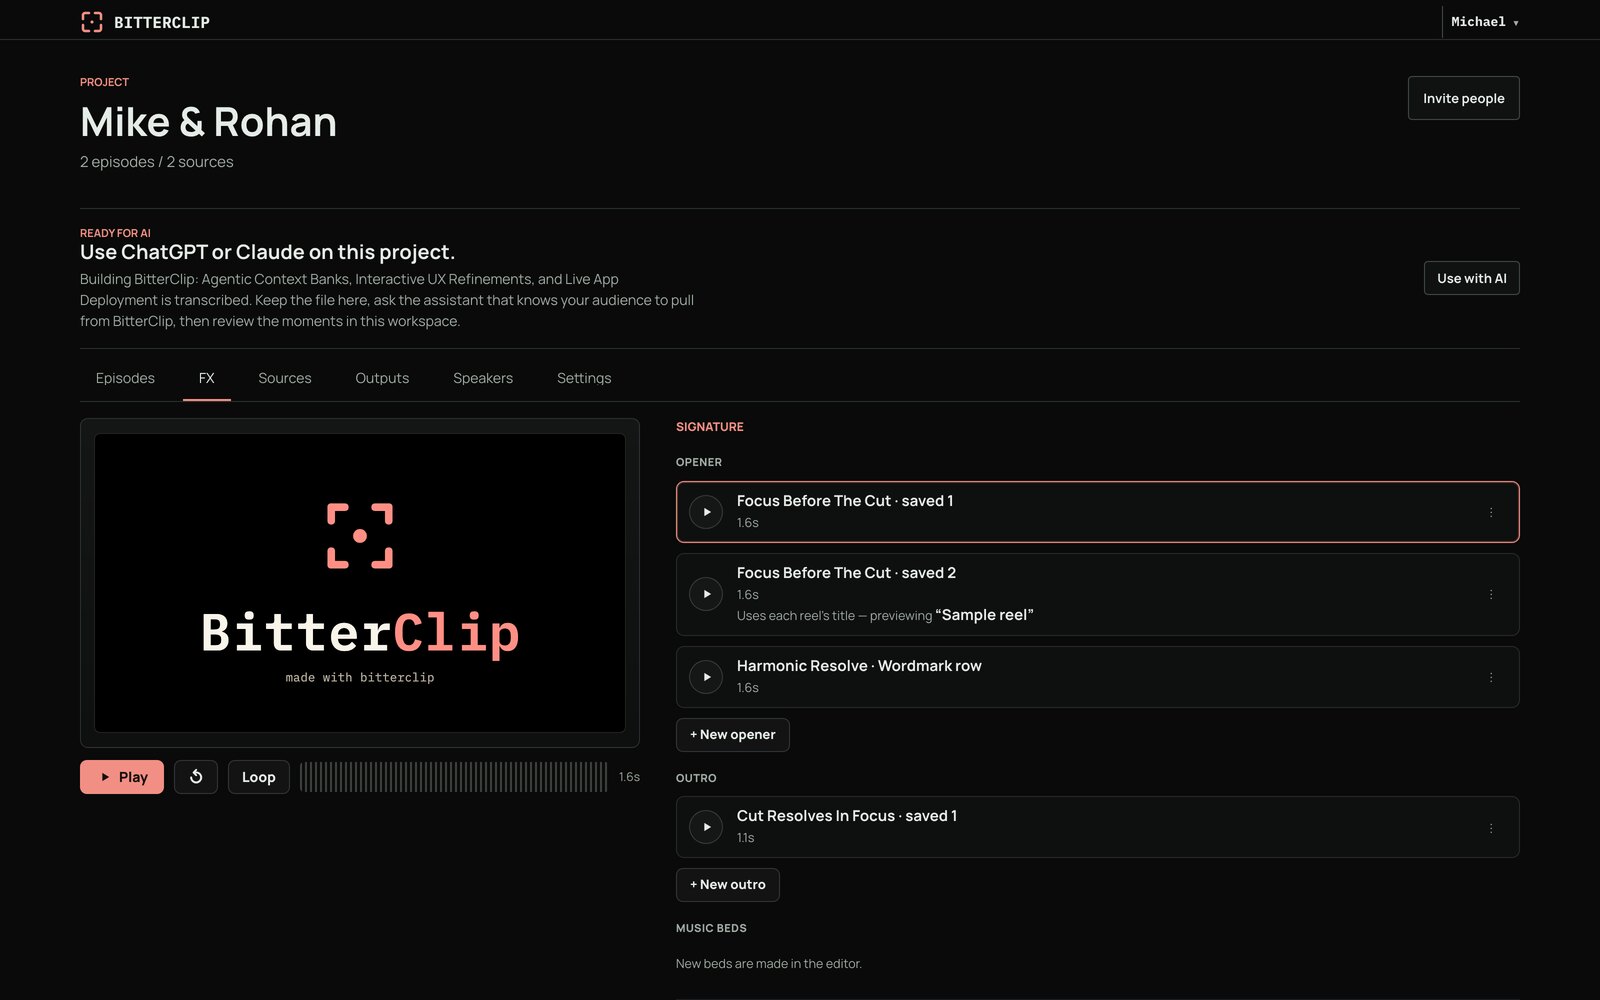Open the Speakers tab

(483, 378)
